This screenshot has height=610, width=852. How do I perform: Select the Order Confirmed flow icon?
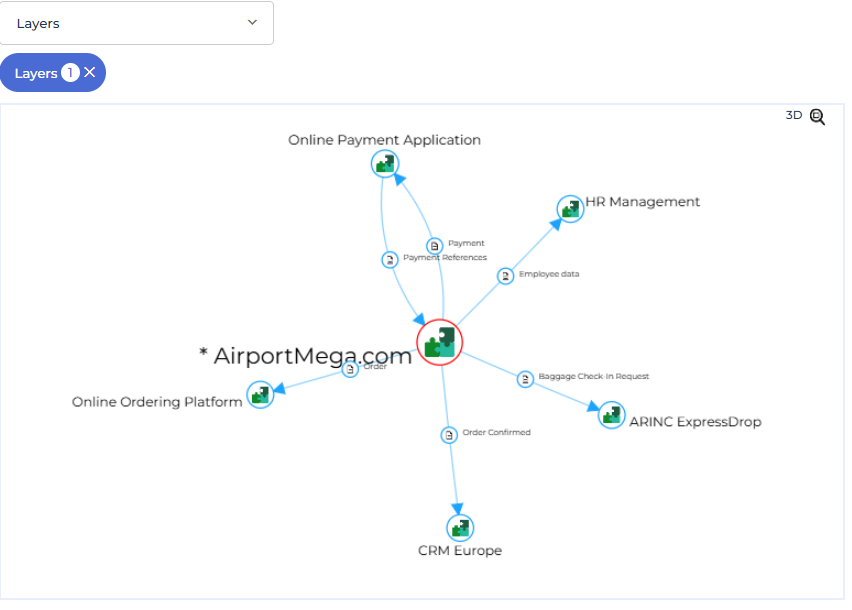(x=449, y=435)
